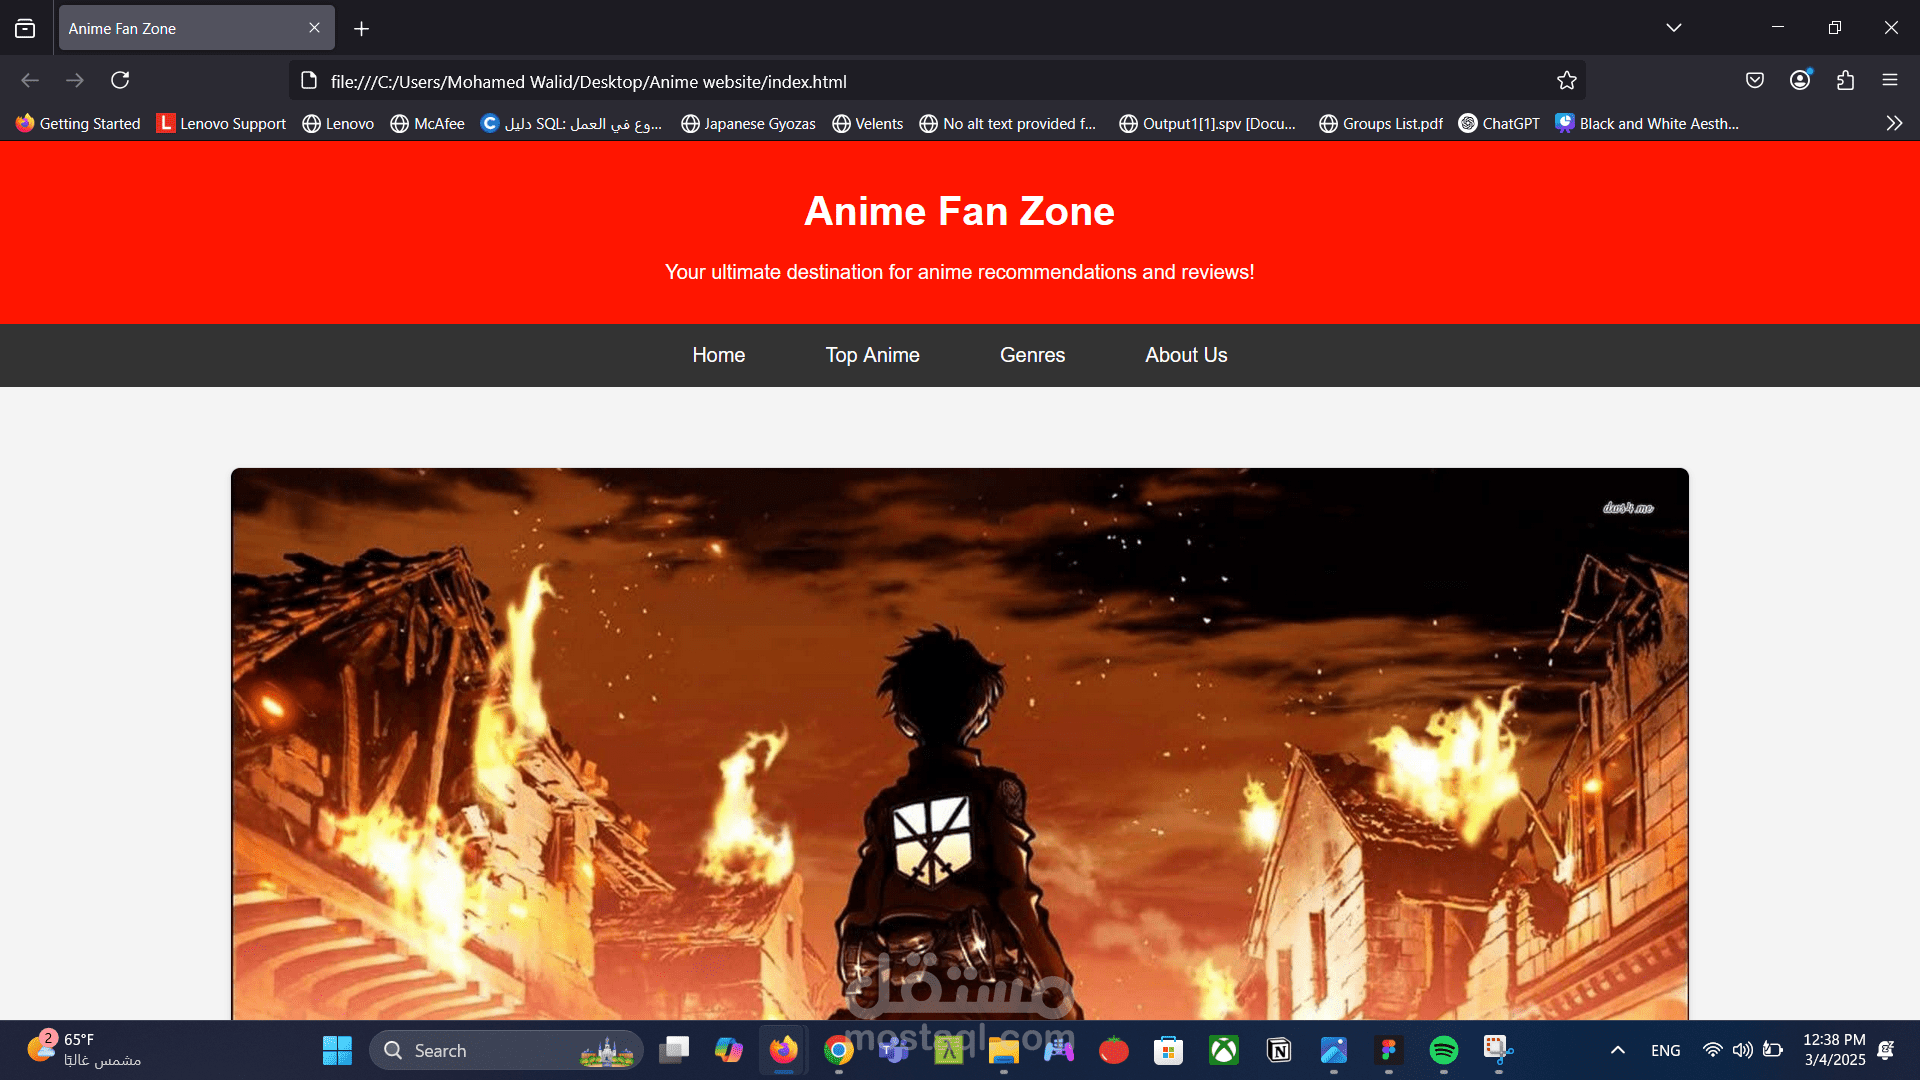Click the Home navigation link

[x=718, y=355]
